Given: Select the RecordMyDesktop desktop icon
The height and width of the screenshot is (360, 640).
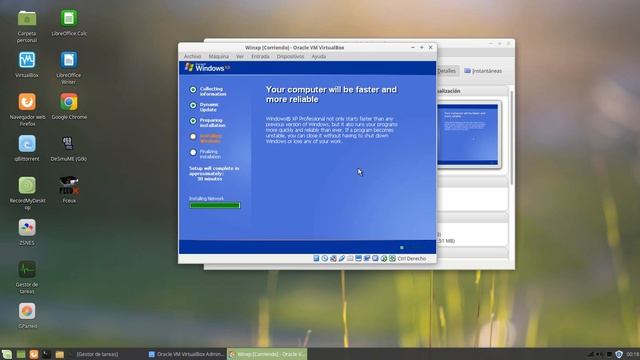Looking at the screenshot, I should [x=27, y=193].
